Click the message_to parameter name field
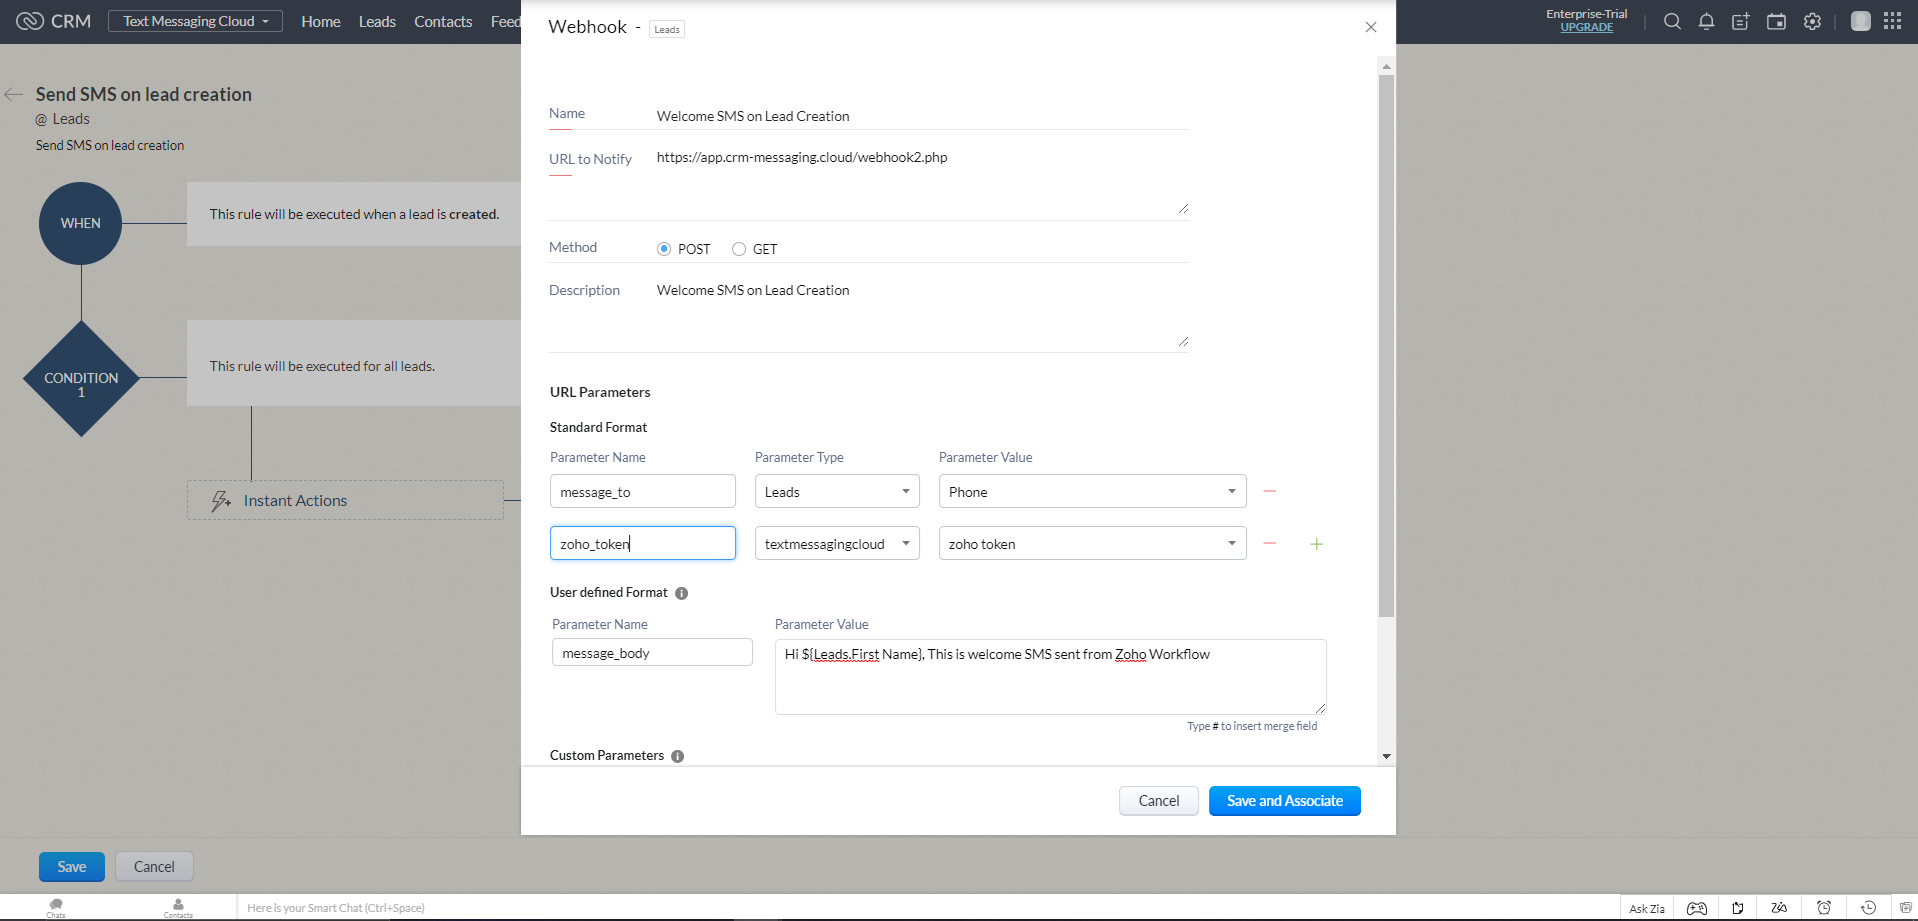Image resolution: width=1918 pixels, height=921 pixels. pos(643,491)
